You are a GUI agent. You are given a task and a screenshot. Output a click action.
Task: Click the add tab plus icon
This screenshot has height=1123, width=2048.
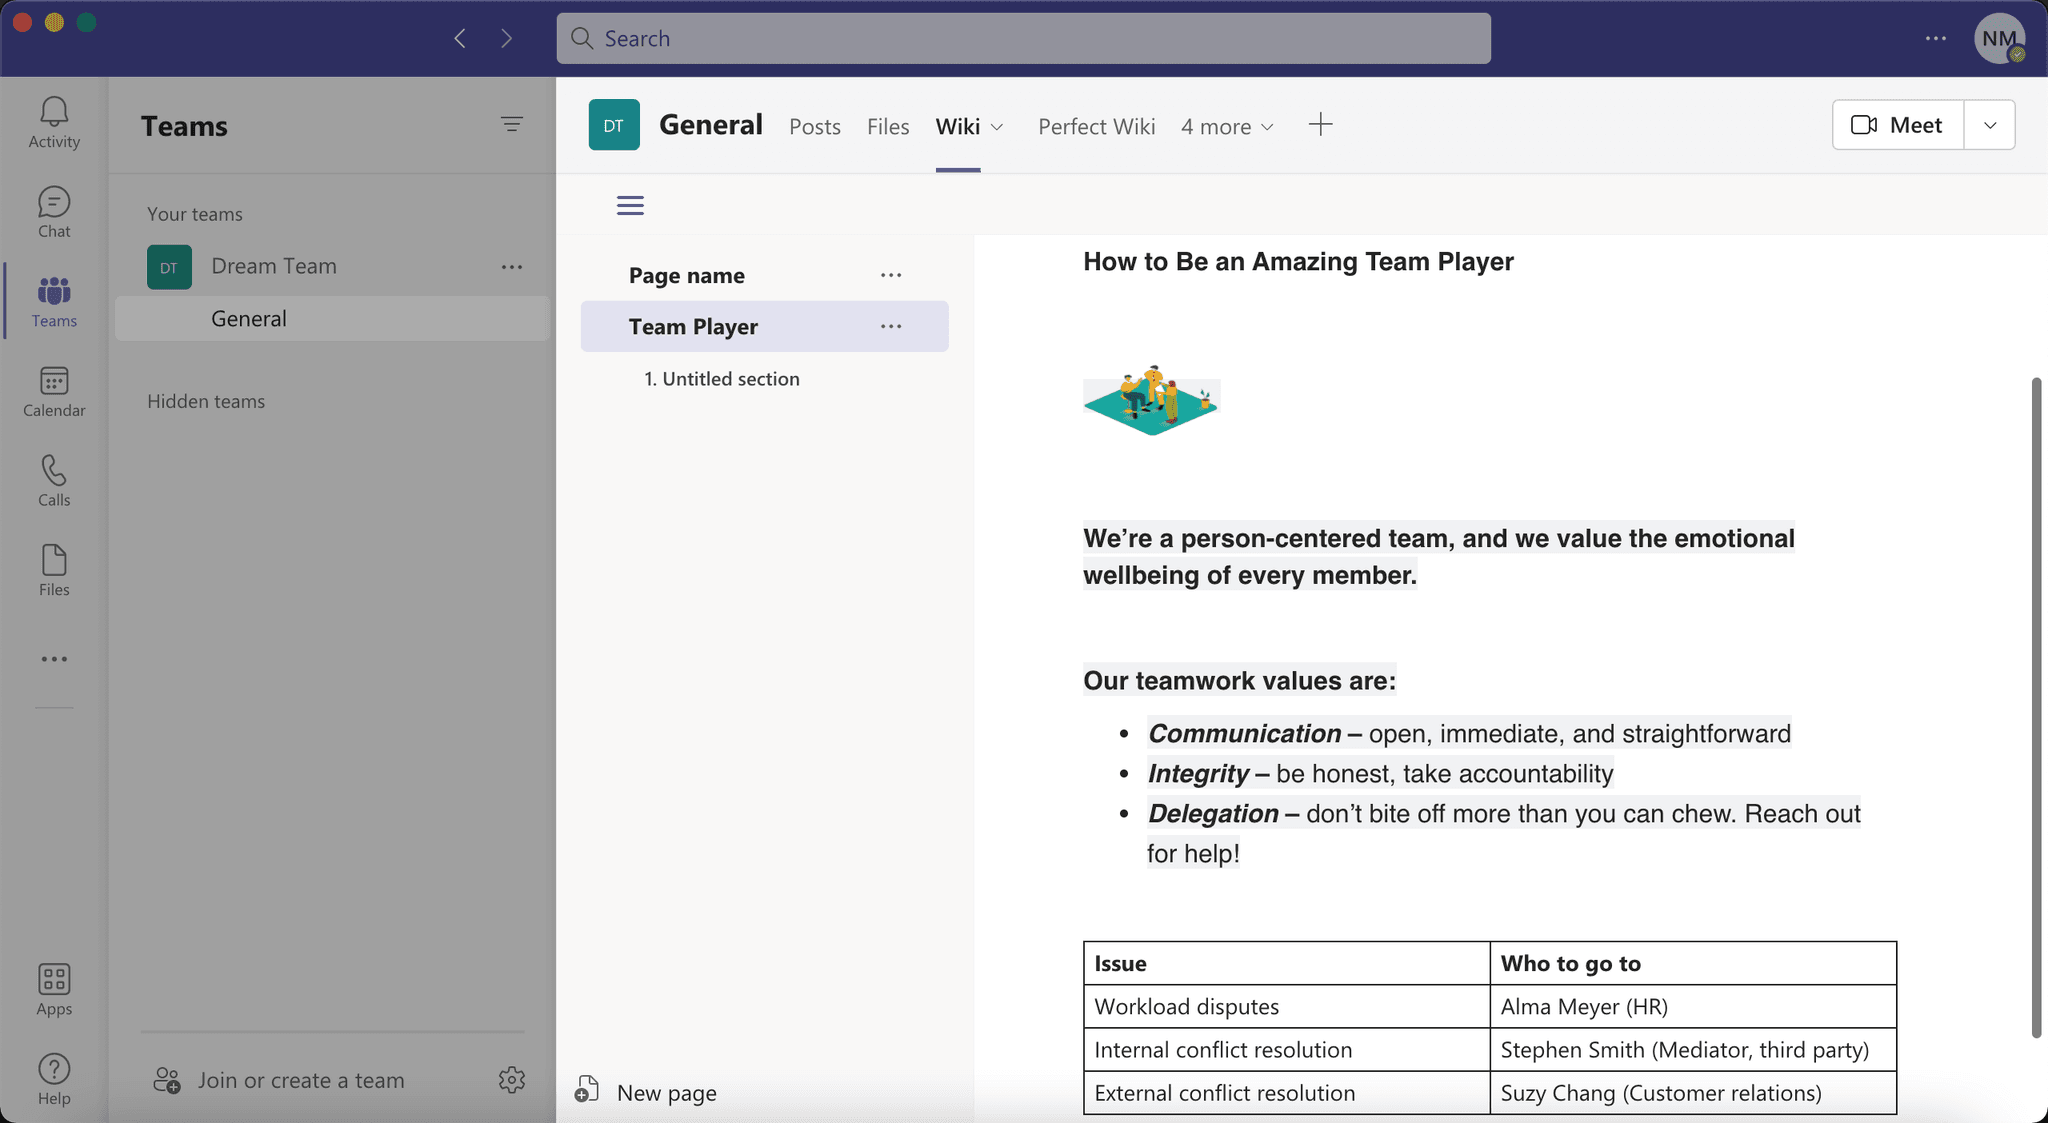(x=1318, y=124)
